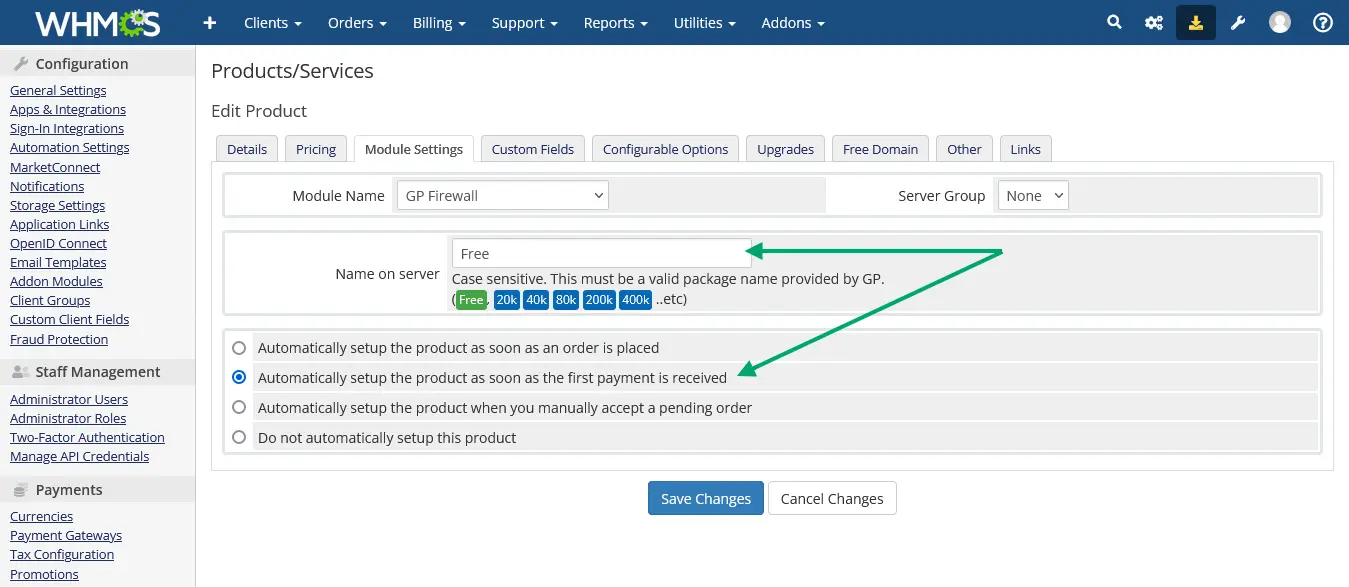Open the help question mark icon
Image resolution: width=1349 pixels, height=587 pixels.
(1323, 22)
